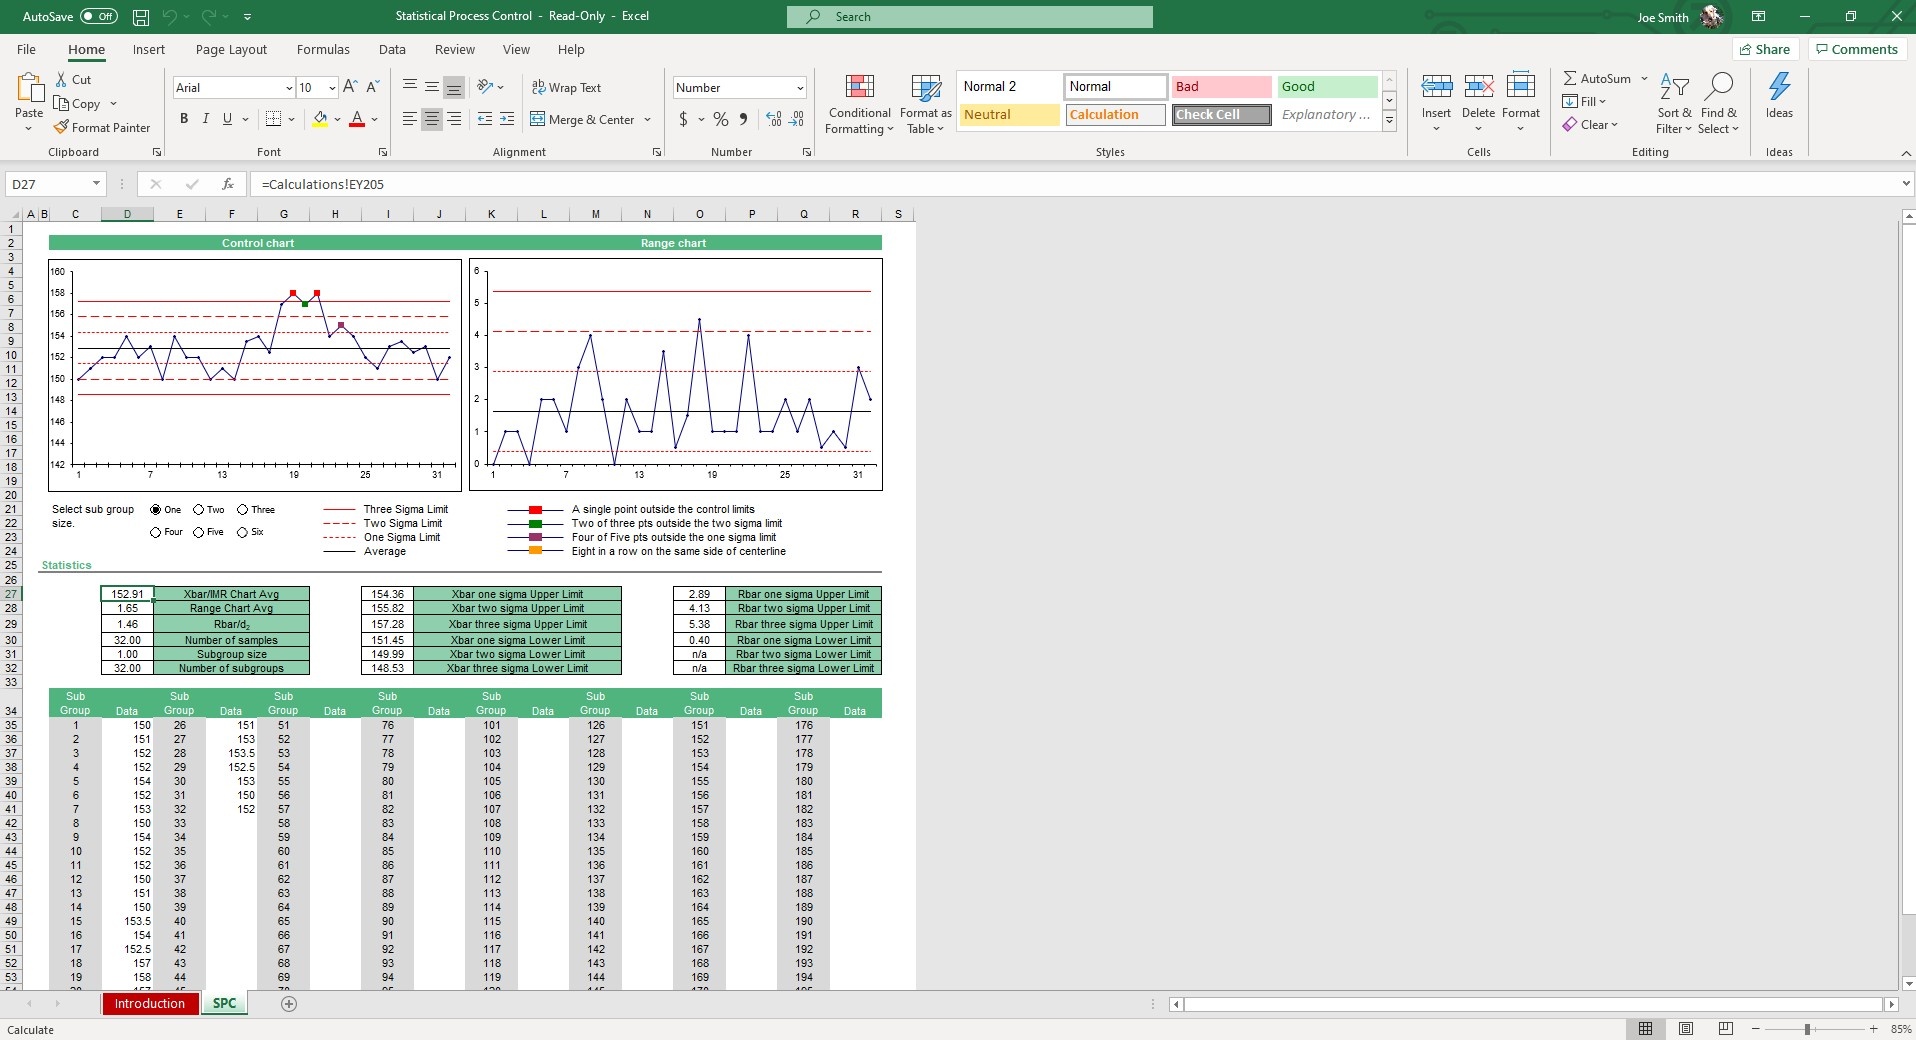1916x1040 pixels.
Task: Toggle bold formatting
Action: (x=183, y=118)
